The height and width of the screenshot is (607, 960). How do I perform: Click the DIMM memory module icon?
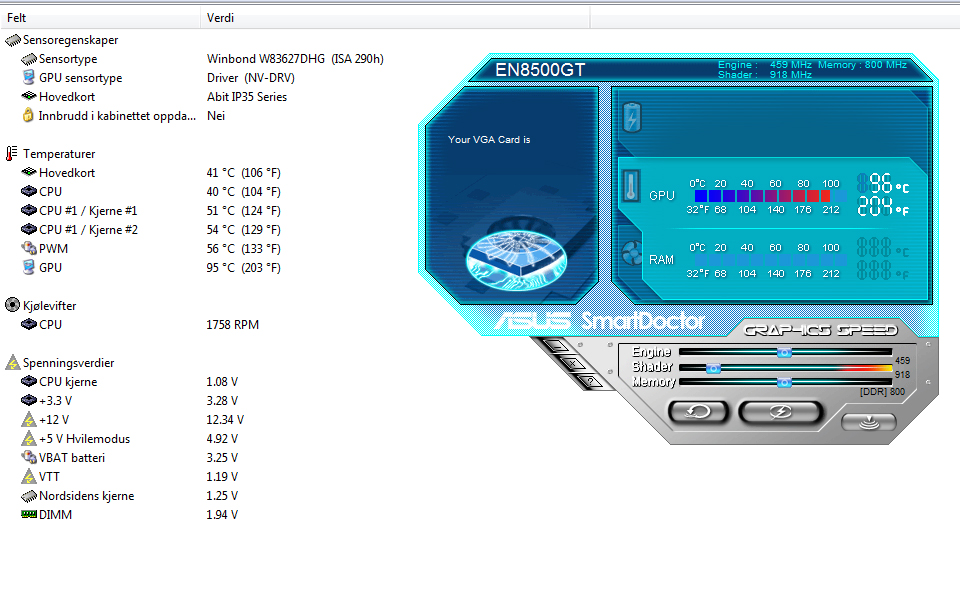29,515
